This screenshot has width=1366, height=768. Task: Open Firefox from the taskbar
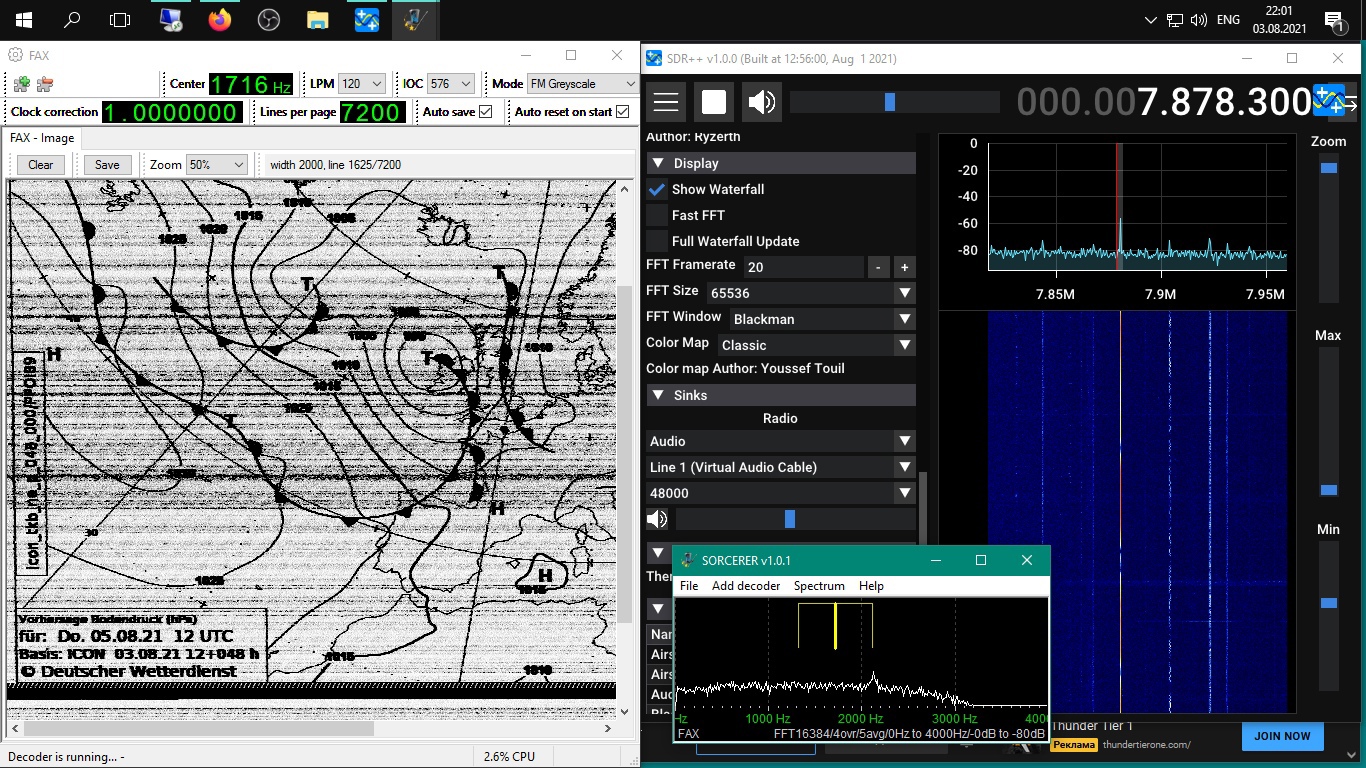click(x=219, y=20)
